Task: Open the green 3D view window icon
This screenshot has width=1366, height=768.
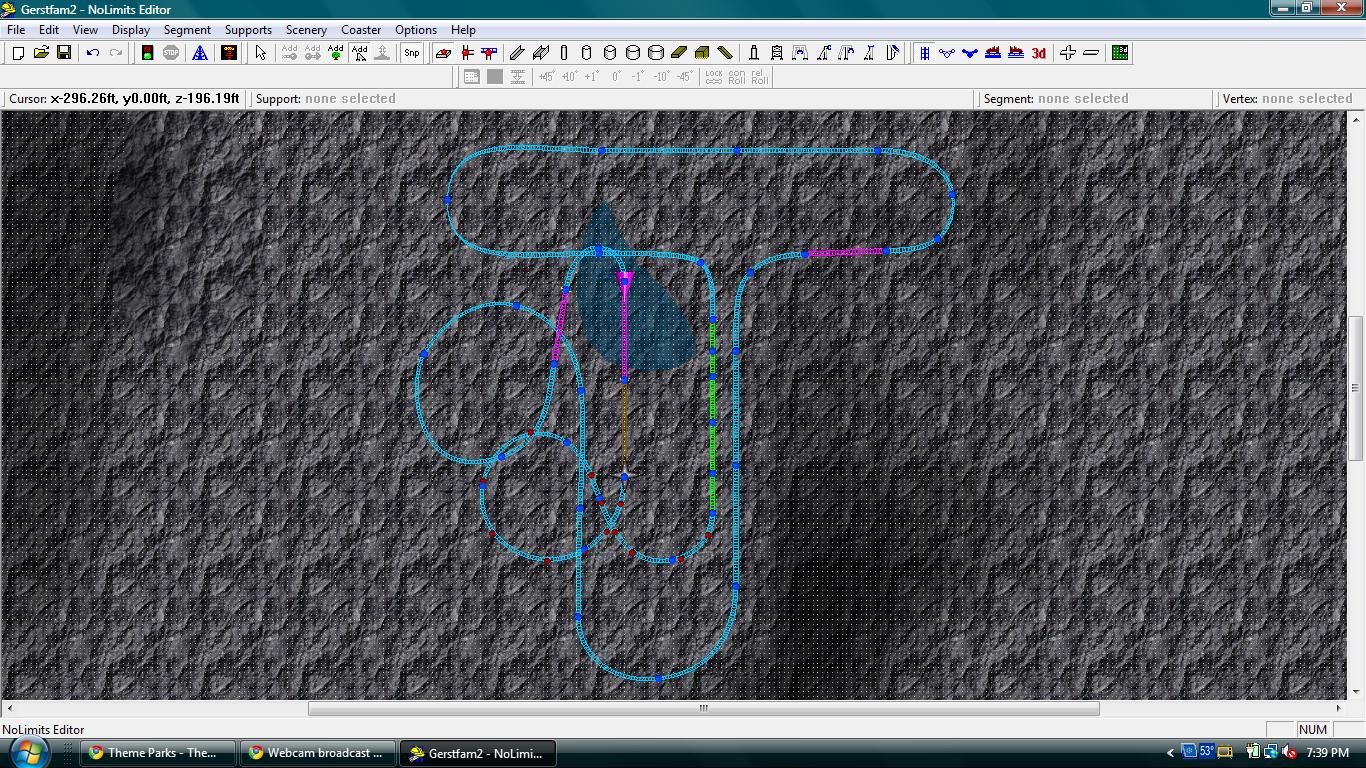Action: pos(1120,53)
